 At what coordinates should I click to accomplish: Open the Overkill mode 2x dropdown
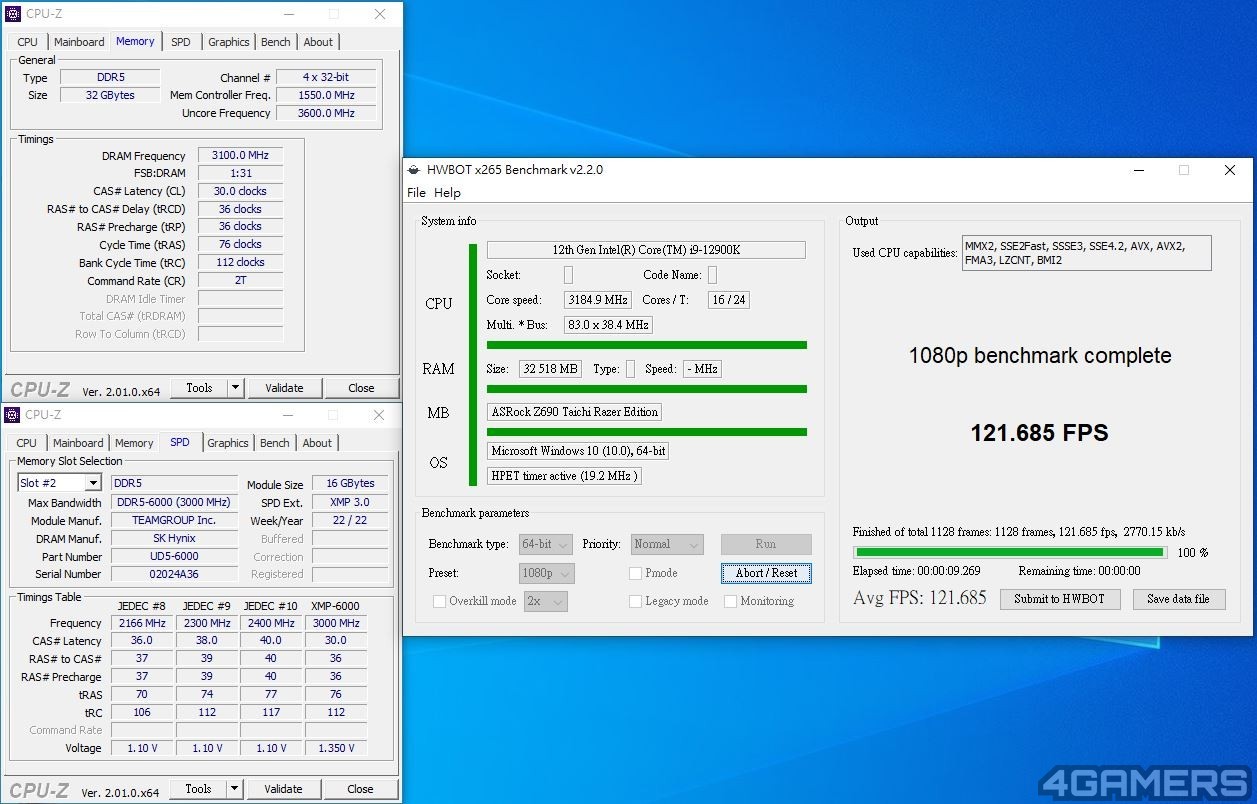pyautogui.click(x=546, y=601)
